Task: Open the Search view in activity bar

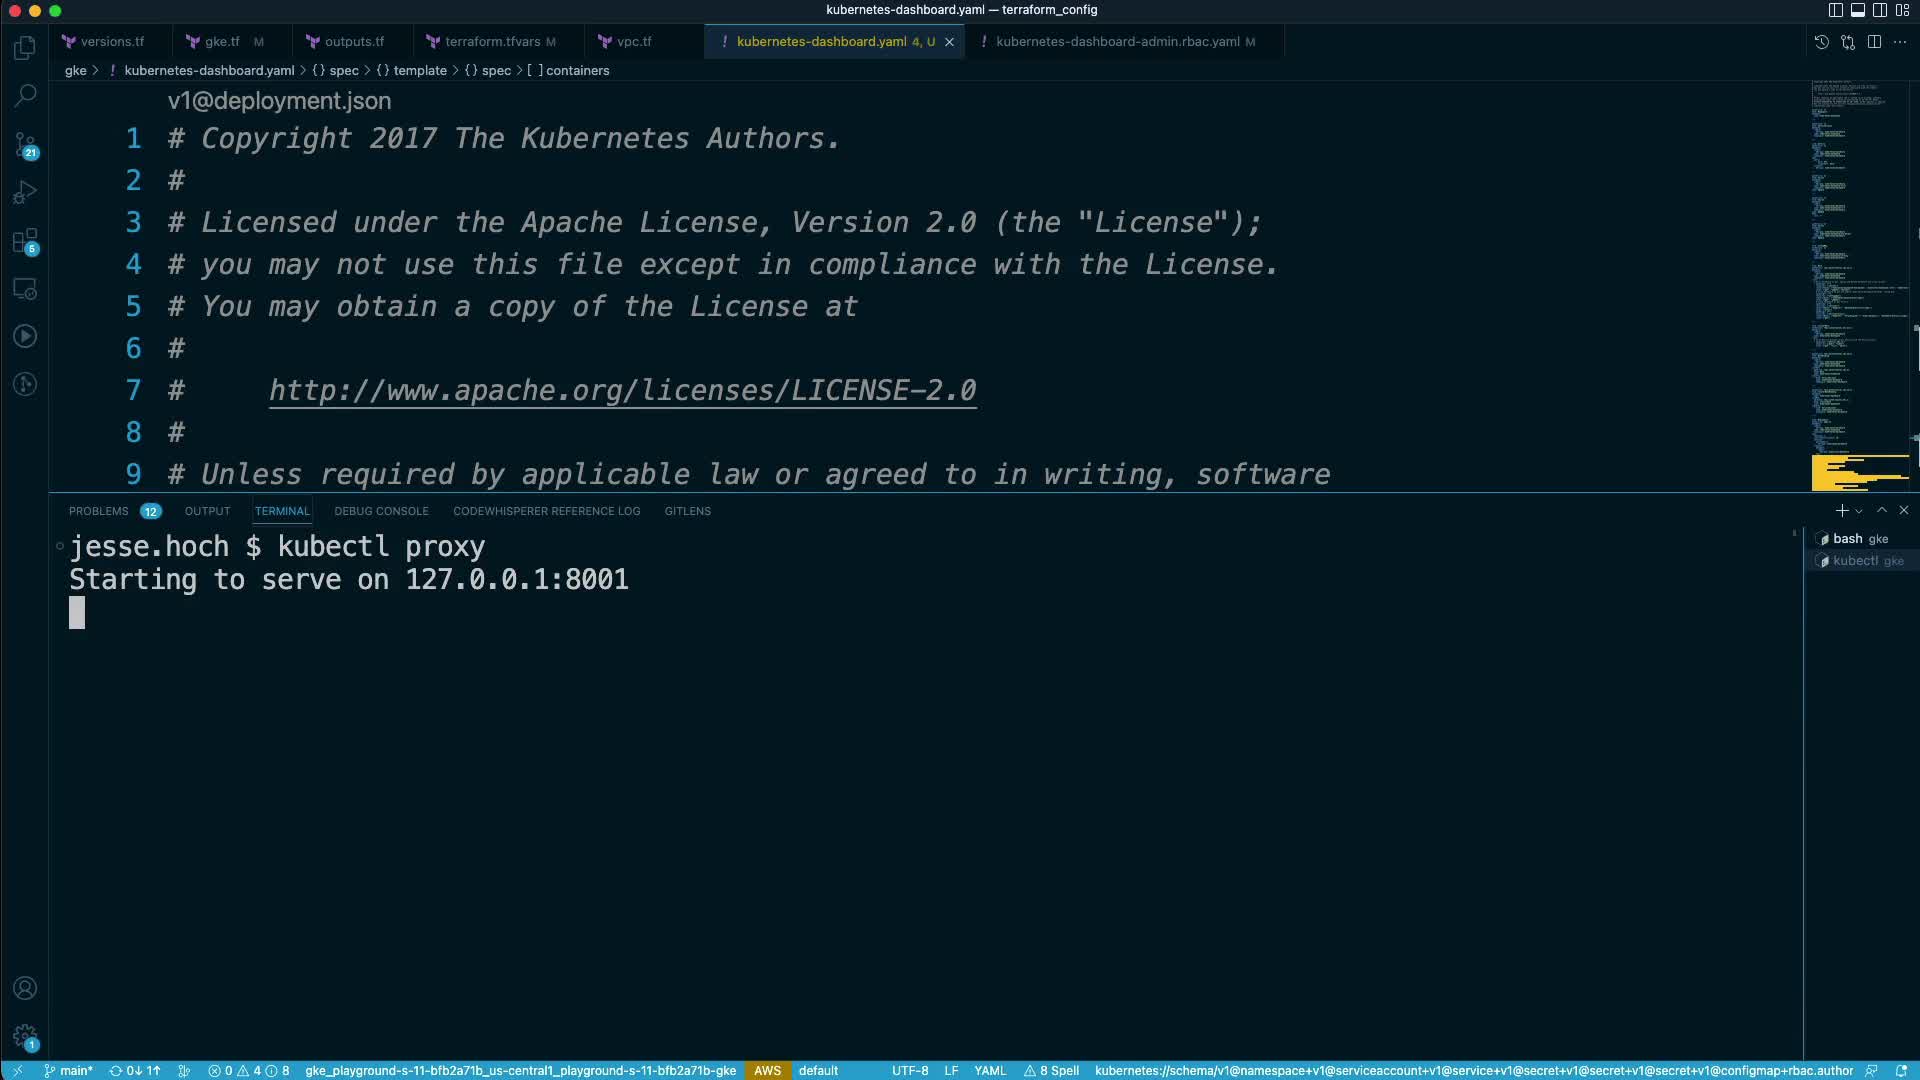Action: pos(25,96)
